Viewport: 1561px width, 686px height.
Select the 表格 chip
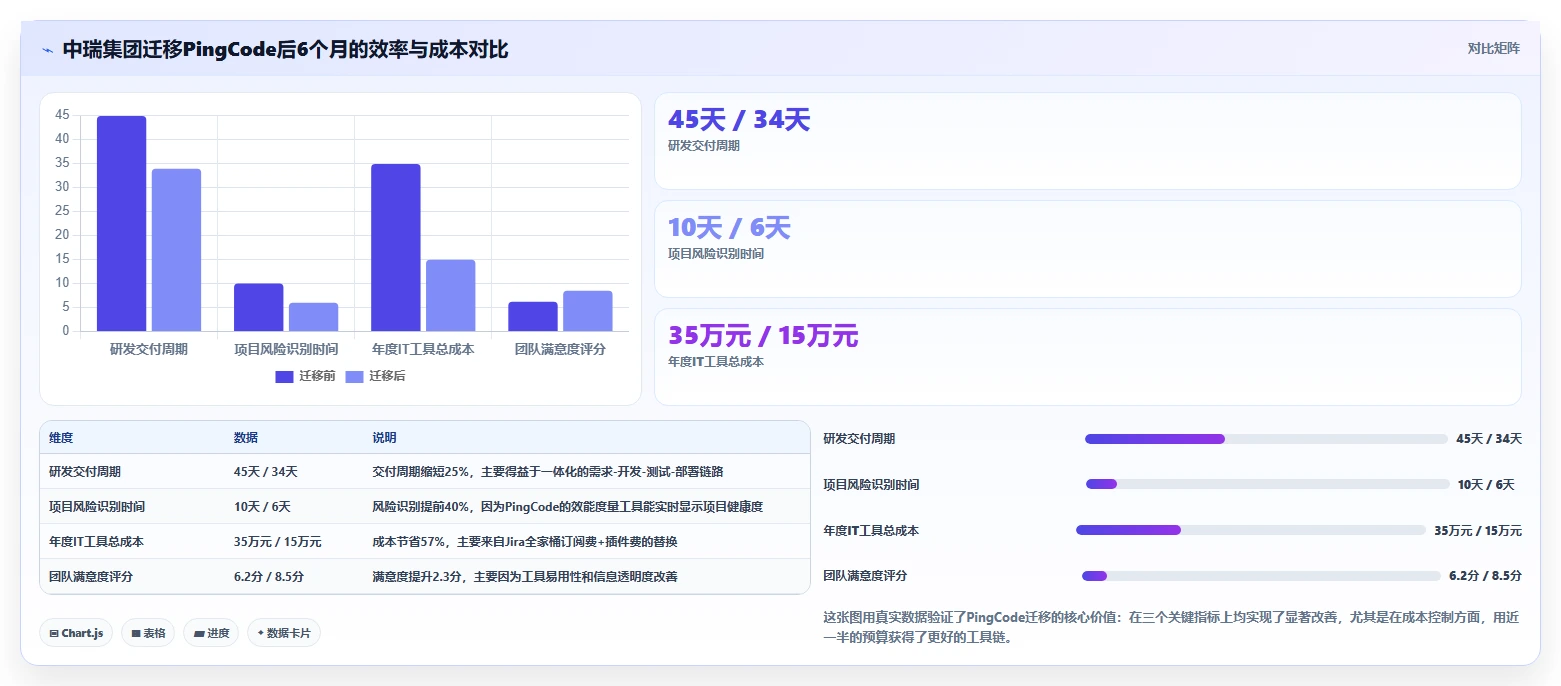tap(148, 633)
